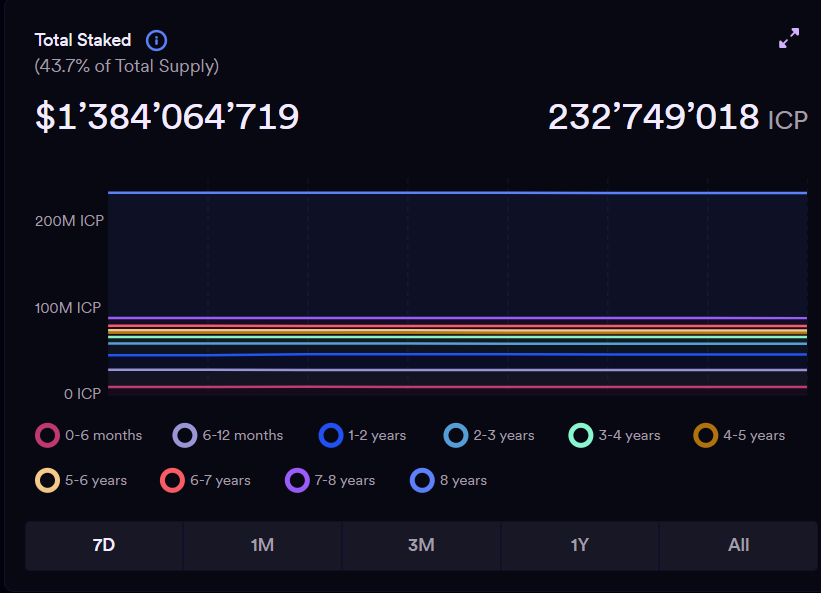Click the 0 ICP axis label
Screen dimensions: 821x593
click(x=83, y=394)
